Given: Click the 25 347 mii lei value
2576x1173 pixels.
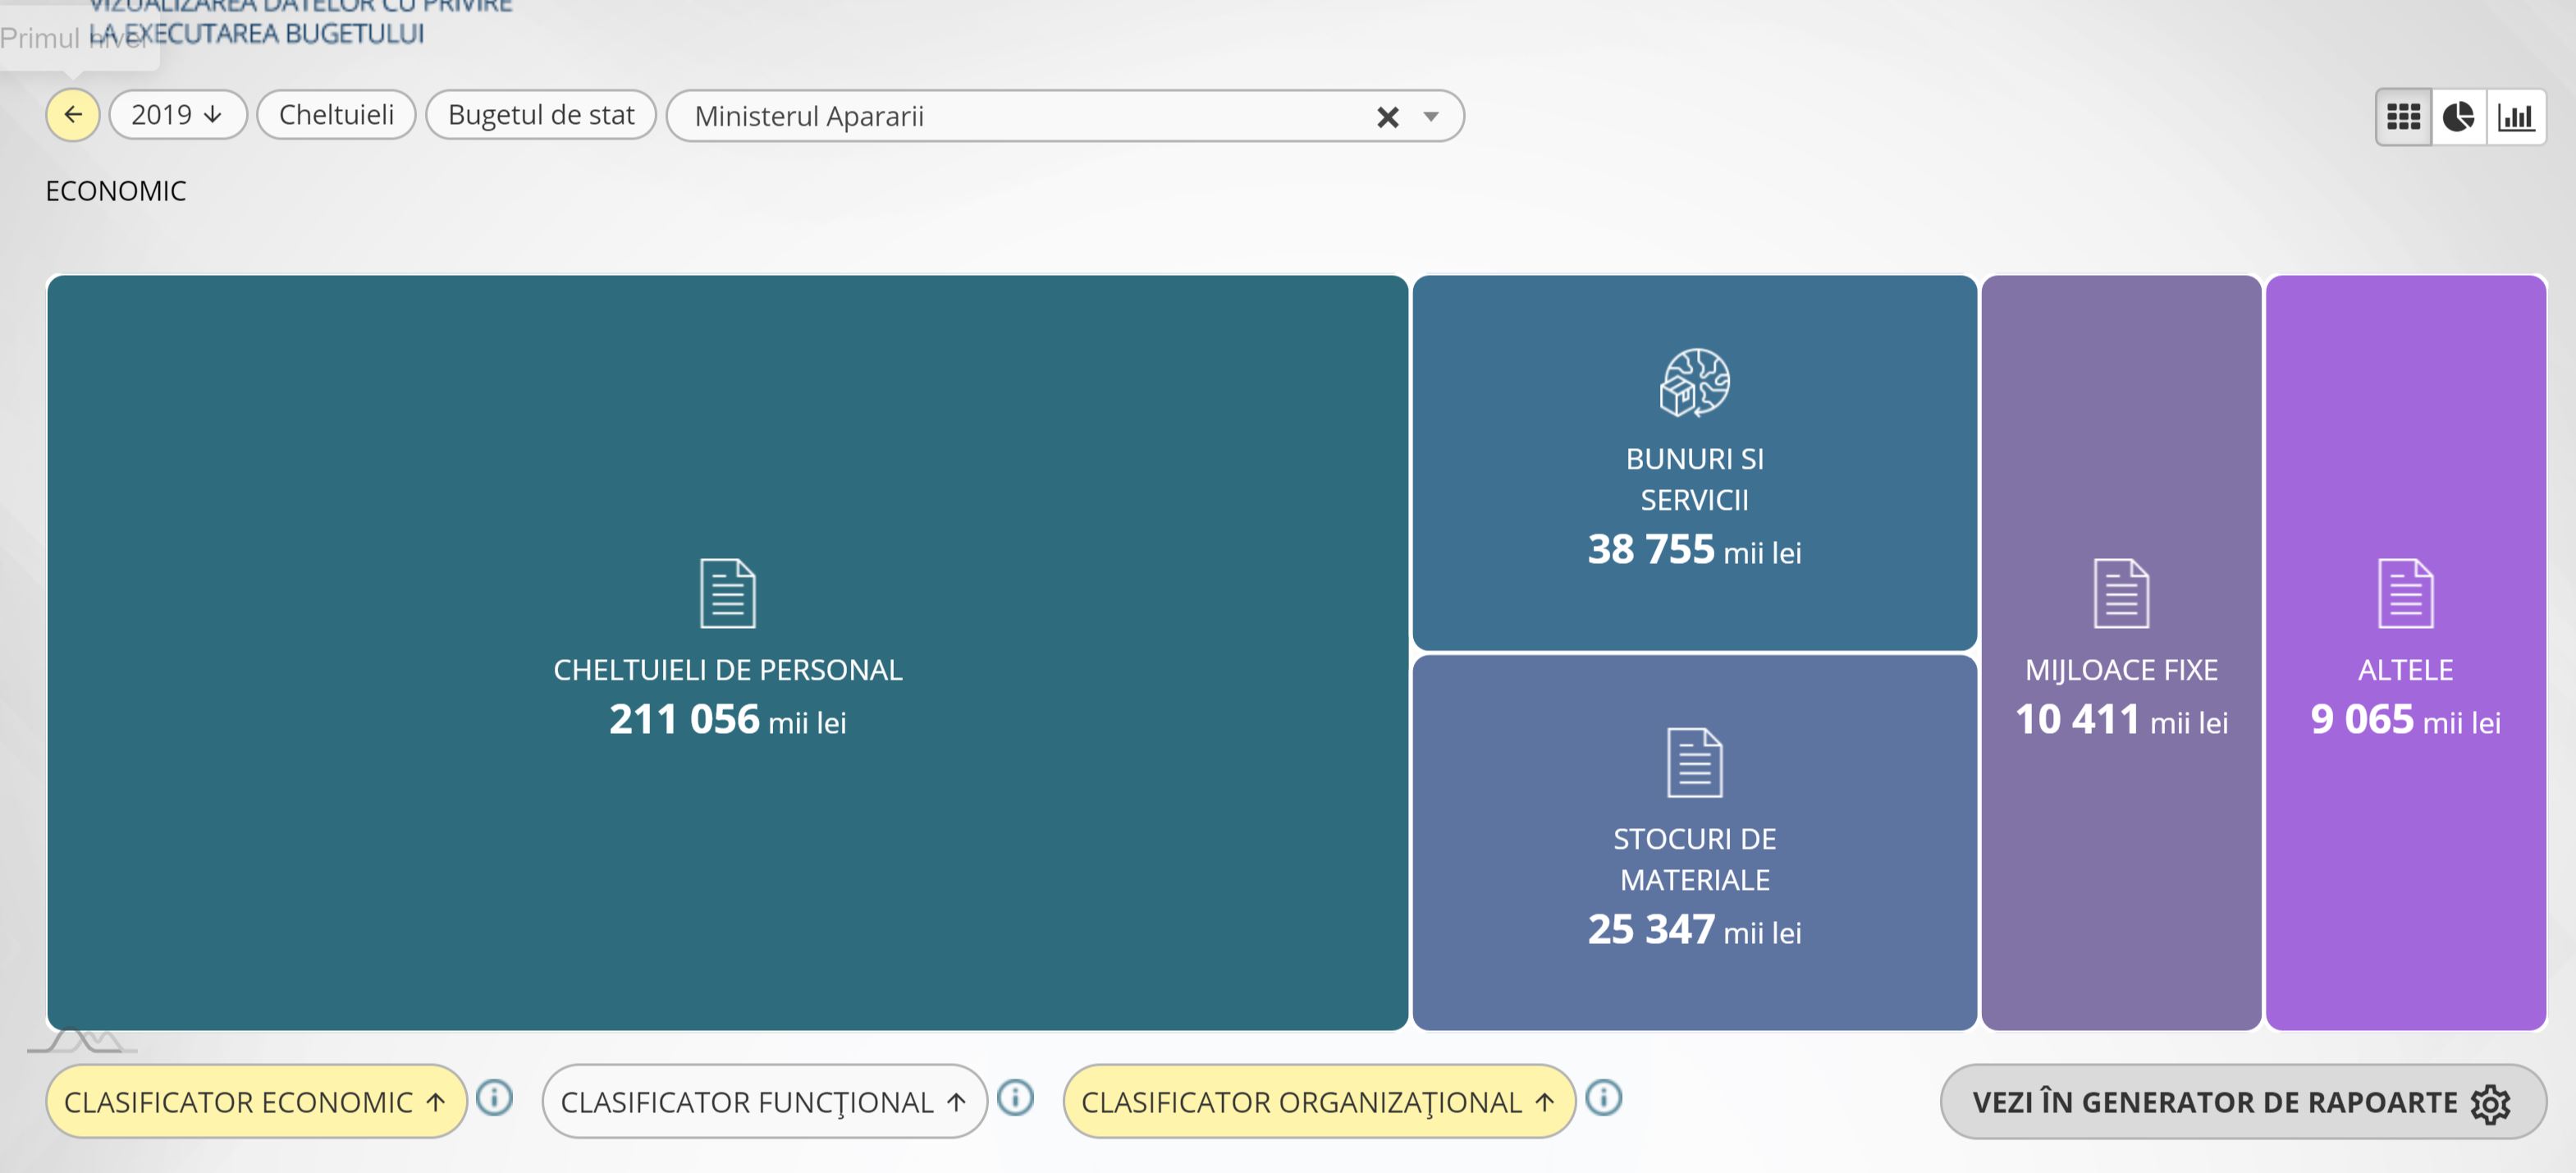Looking at the screenshot, I should pyautogui.click(x=1694, y=930).
